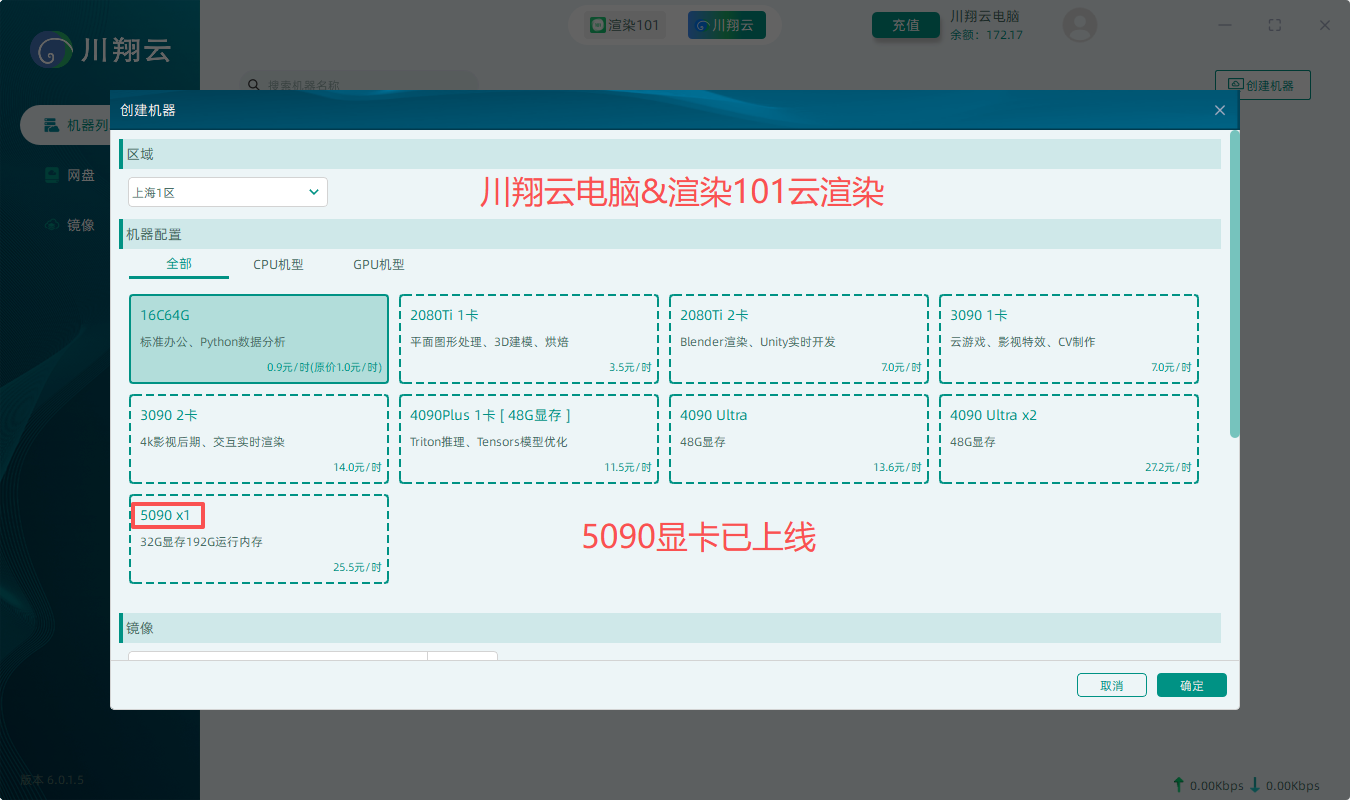Minimize the 川翔云 window
1350x800 pixels.
pos(1227,25)
